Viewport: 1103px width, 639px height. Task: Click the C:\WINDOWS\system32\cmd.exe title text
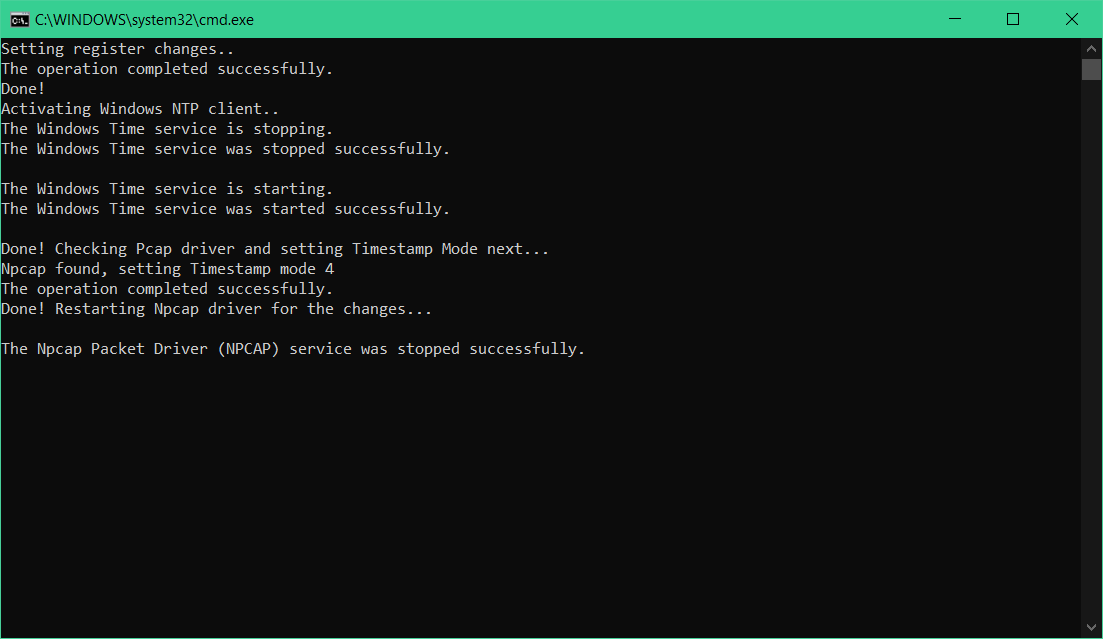(144, 20)
